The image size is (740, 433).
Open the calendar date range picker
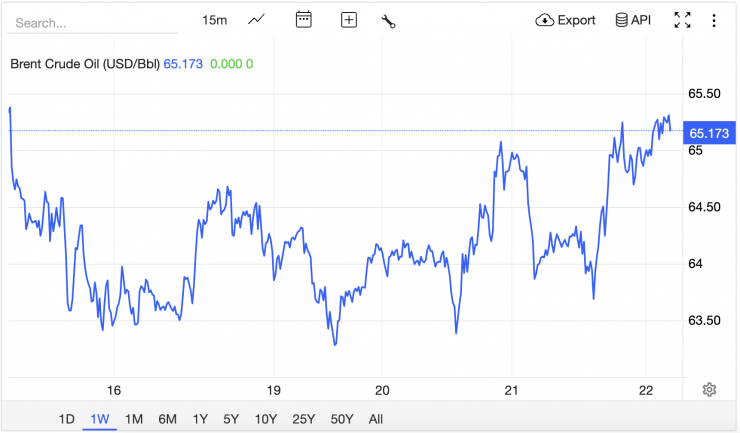(304, 20)
